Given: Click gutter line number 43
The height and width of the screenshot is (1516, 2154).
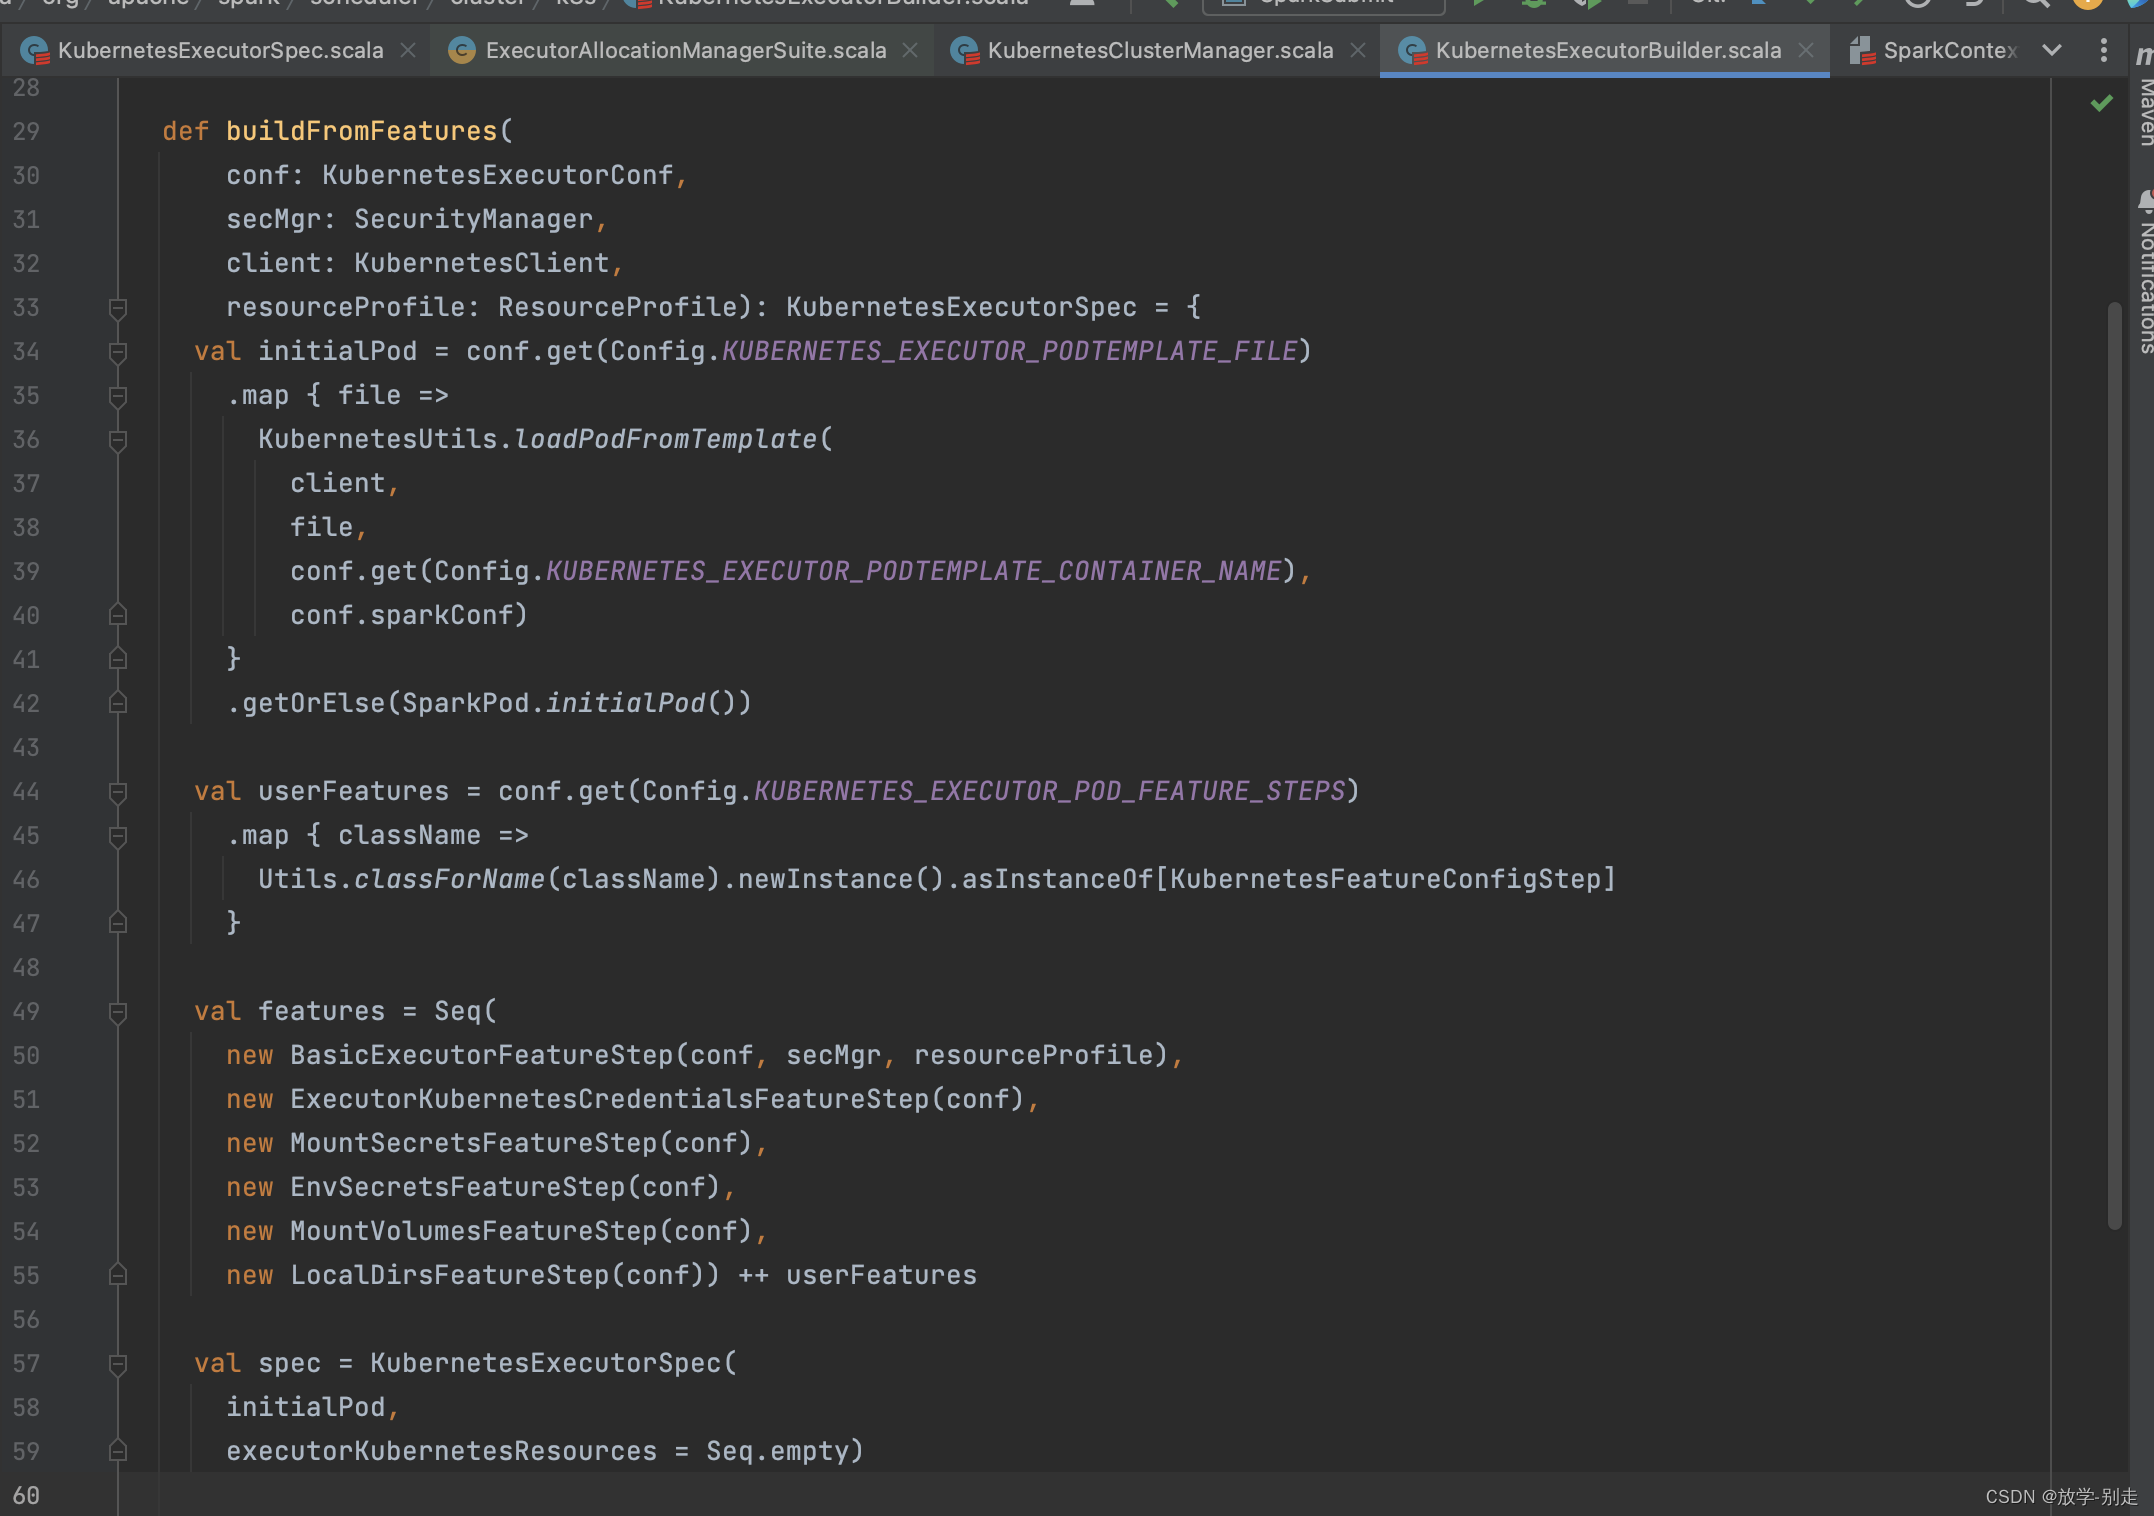Looking at the screenshot, I should point(26,747).
